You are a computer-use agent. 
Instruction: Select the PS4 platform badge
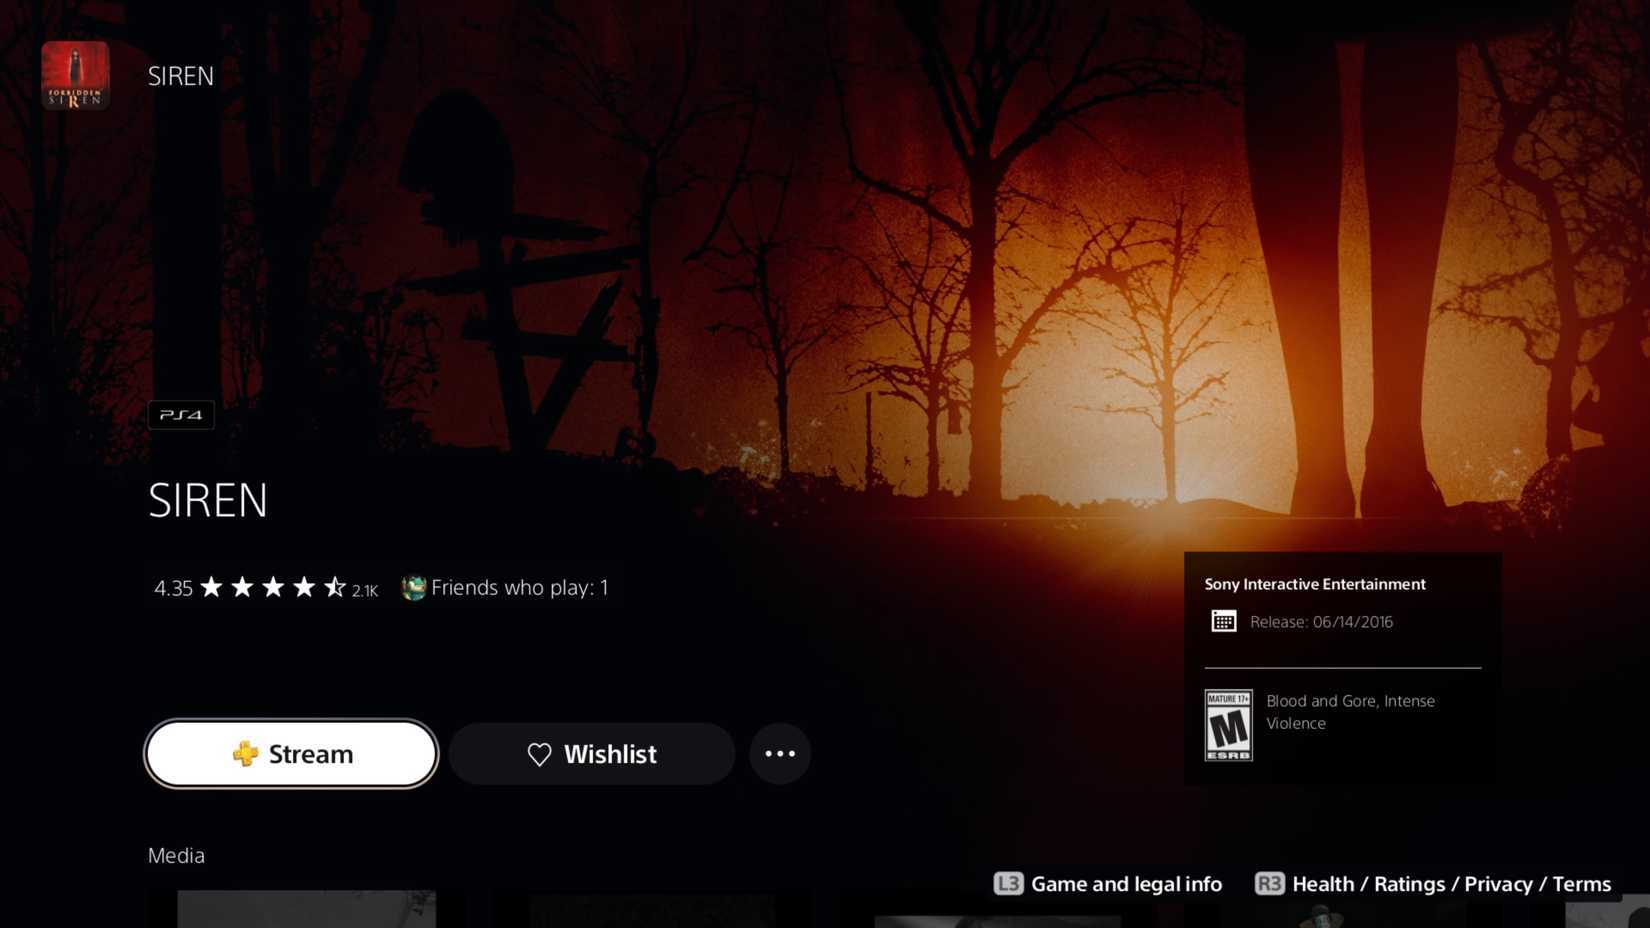181,414
